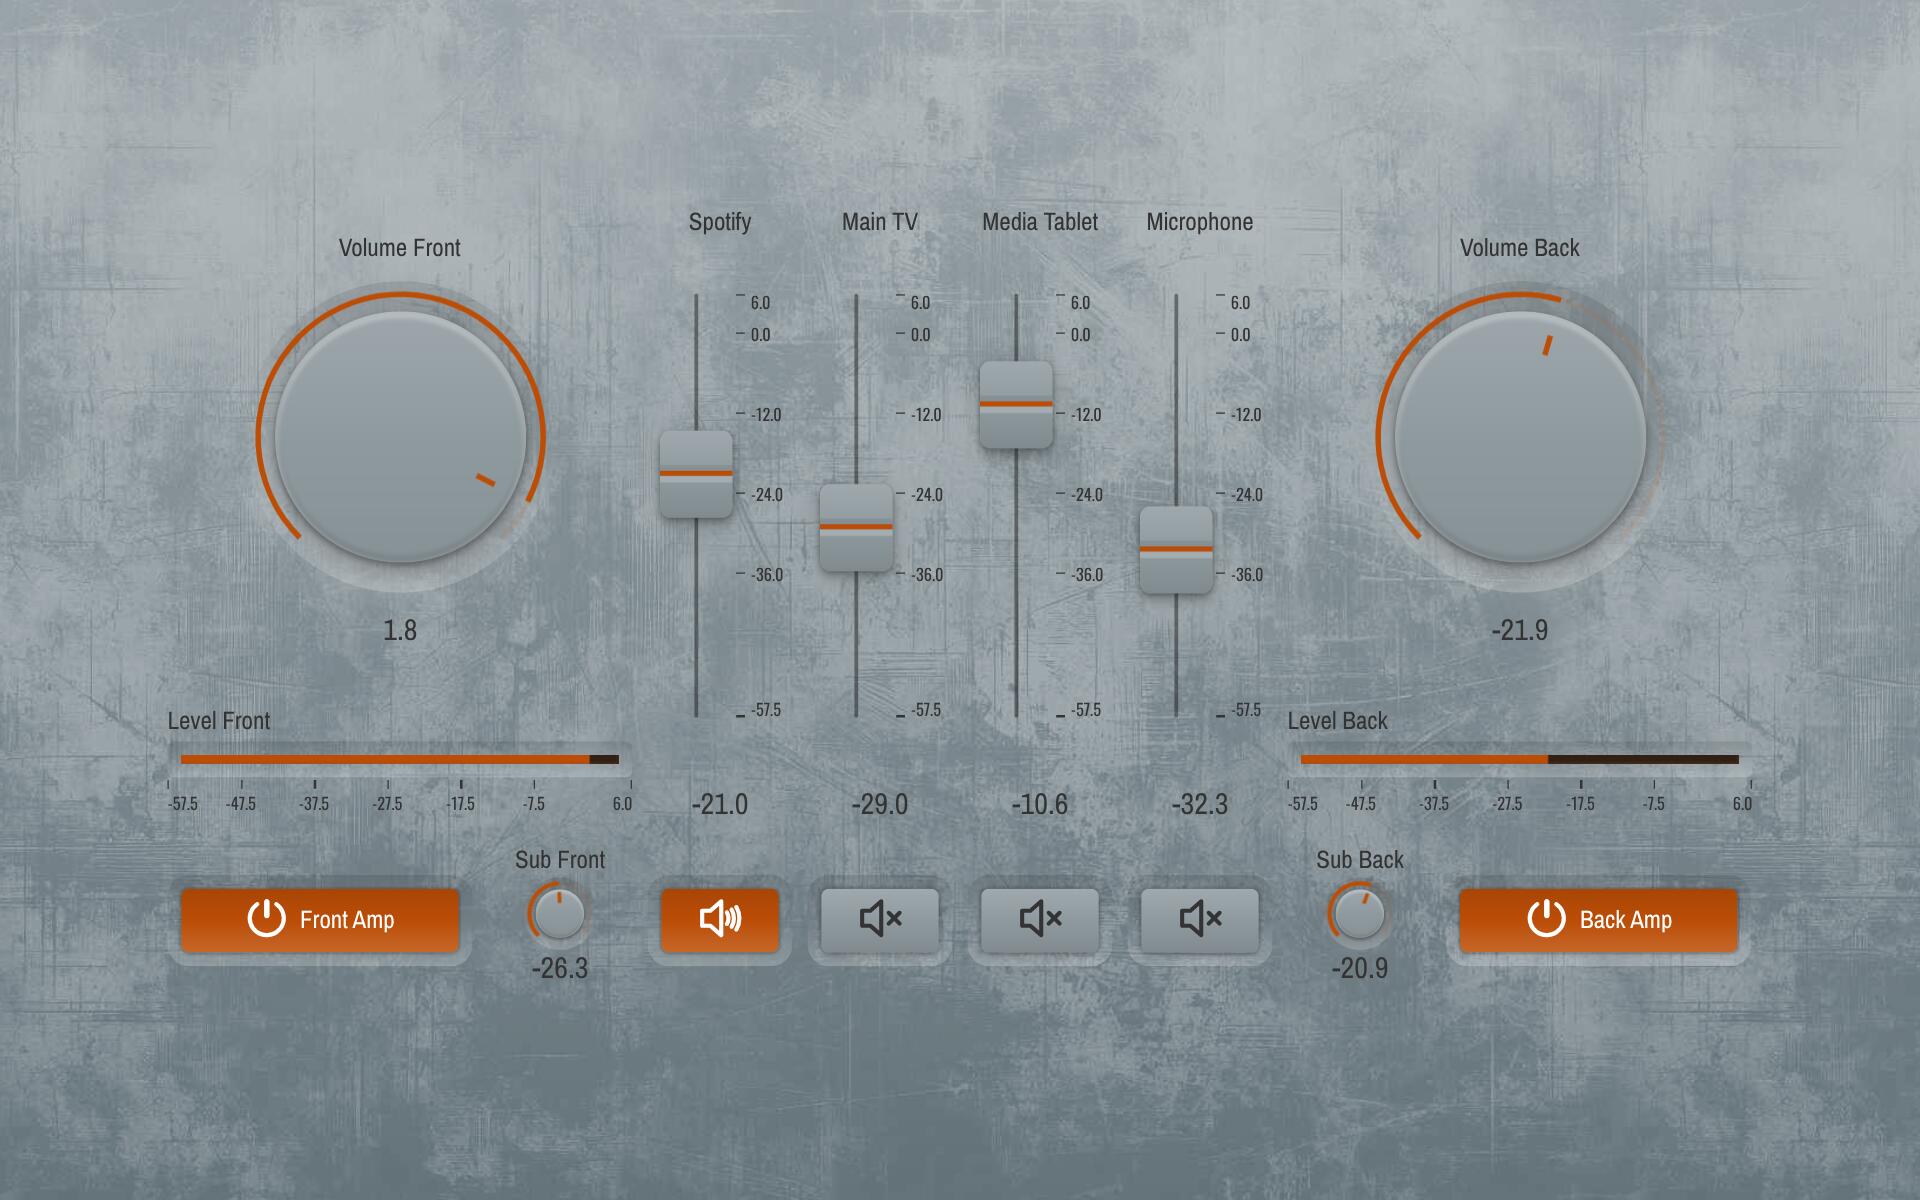Unmute the Media Tablet channel

(x=1039, y=919)
